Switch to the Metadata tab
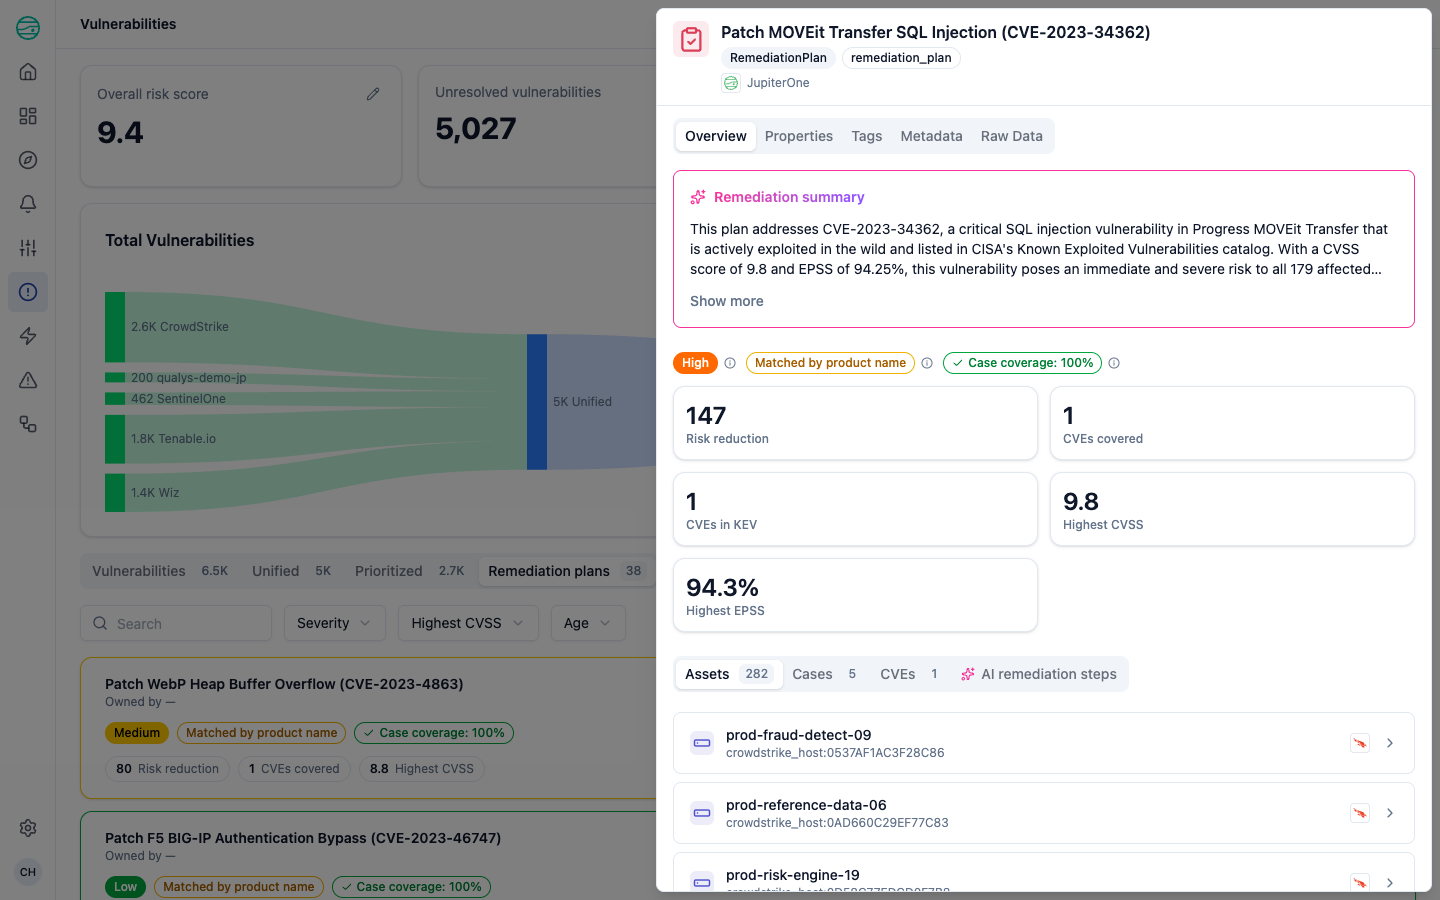The height and width of the screenshot is (900, 1440). (x=931, y=136)
